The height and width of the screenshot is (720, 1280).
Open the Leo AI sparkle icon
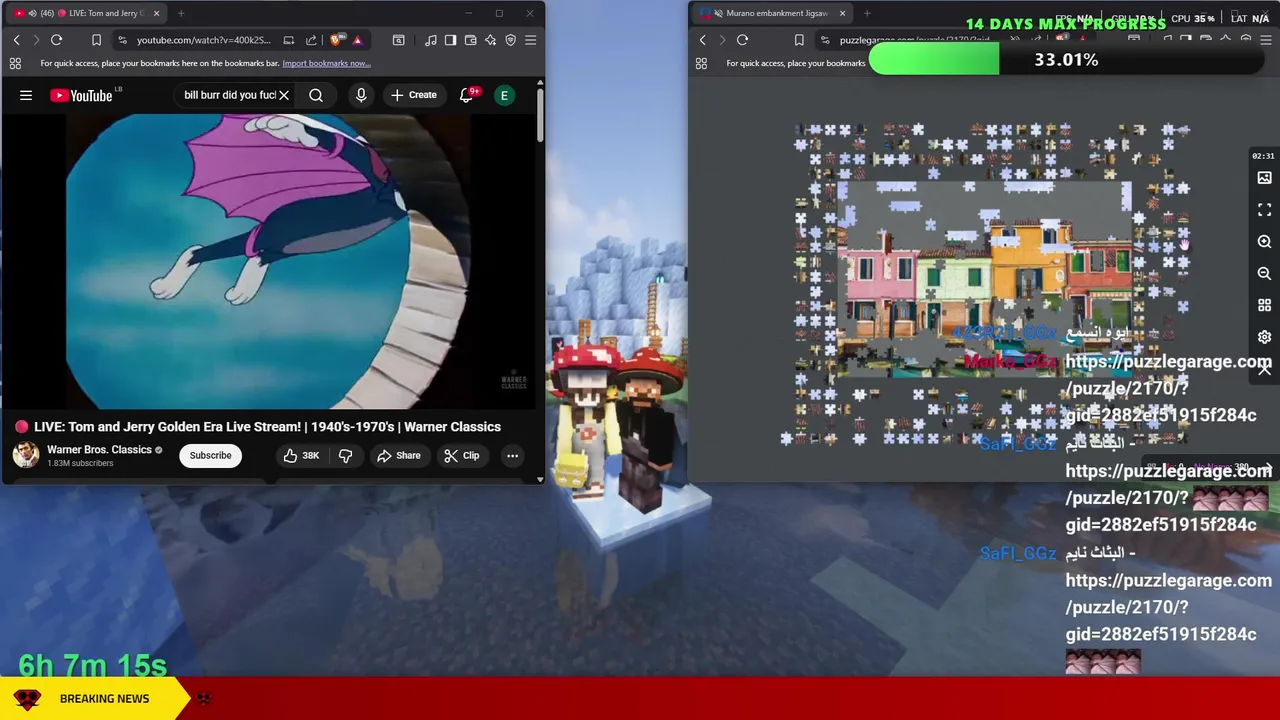point(490,40)
